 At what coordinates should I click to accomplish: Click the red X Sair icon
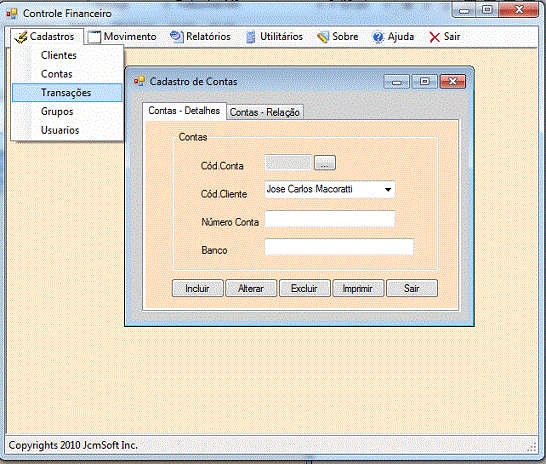434,37
